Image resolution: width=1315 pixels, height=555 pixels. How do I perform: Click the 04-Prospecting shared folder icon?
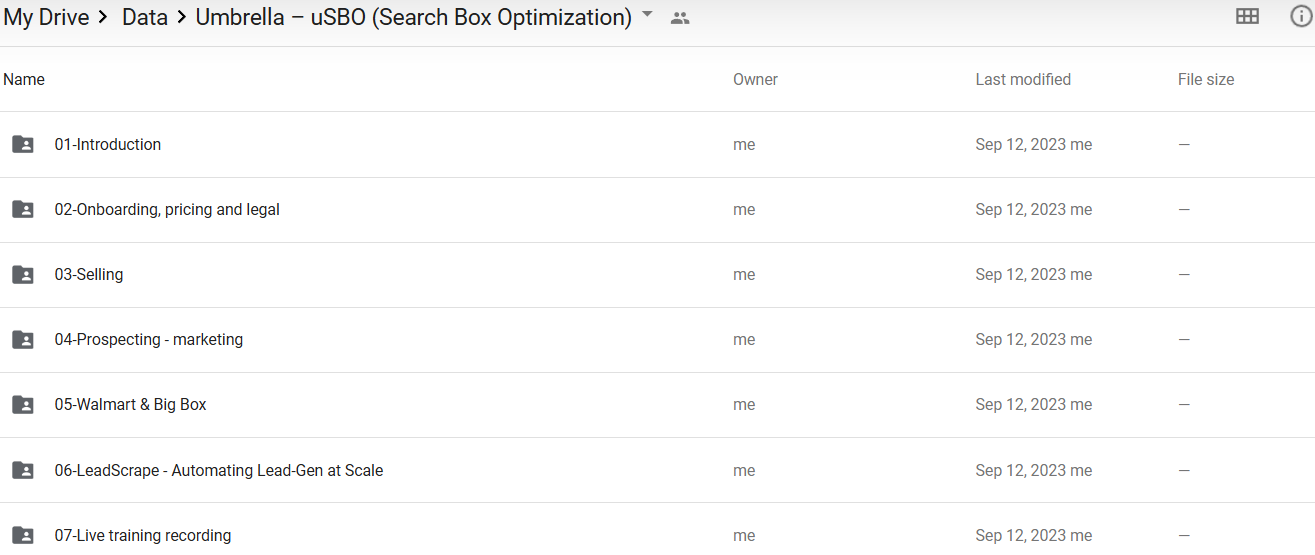pyautogui.click(x=22, y=339)
